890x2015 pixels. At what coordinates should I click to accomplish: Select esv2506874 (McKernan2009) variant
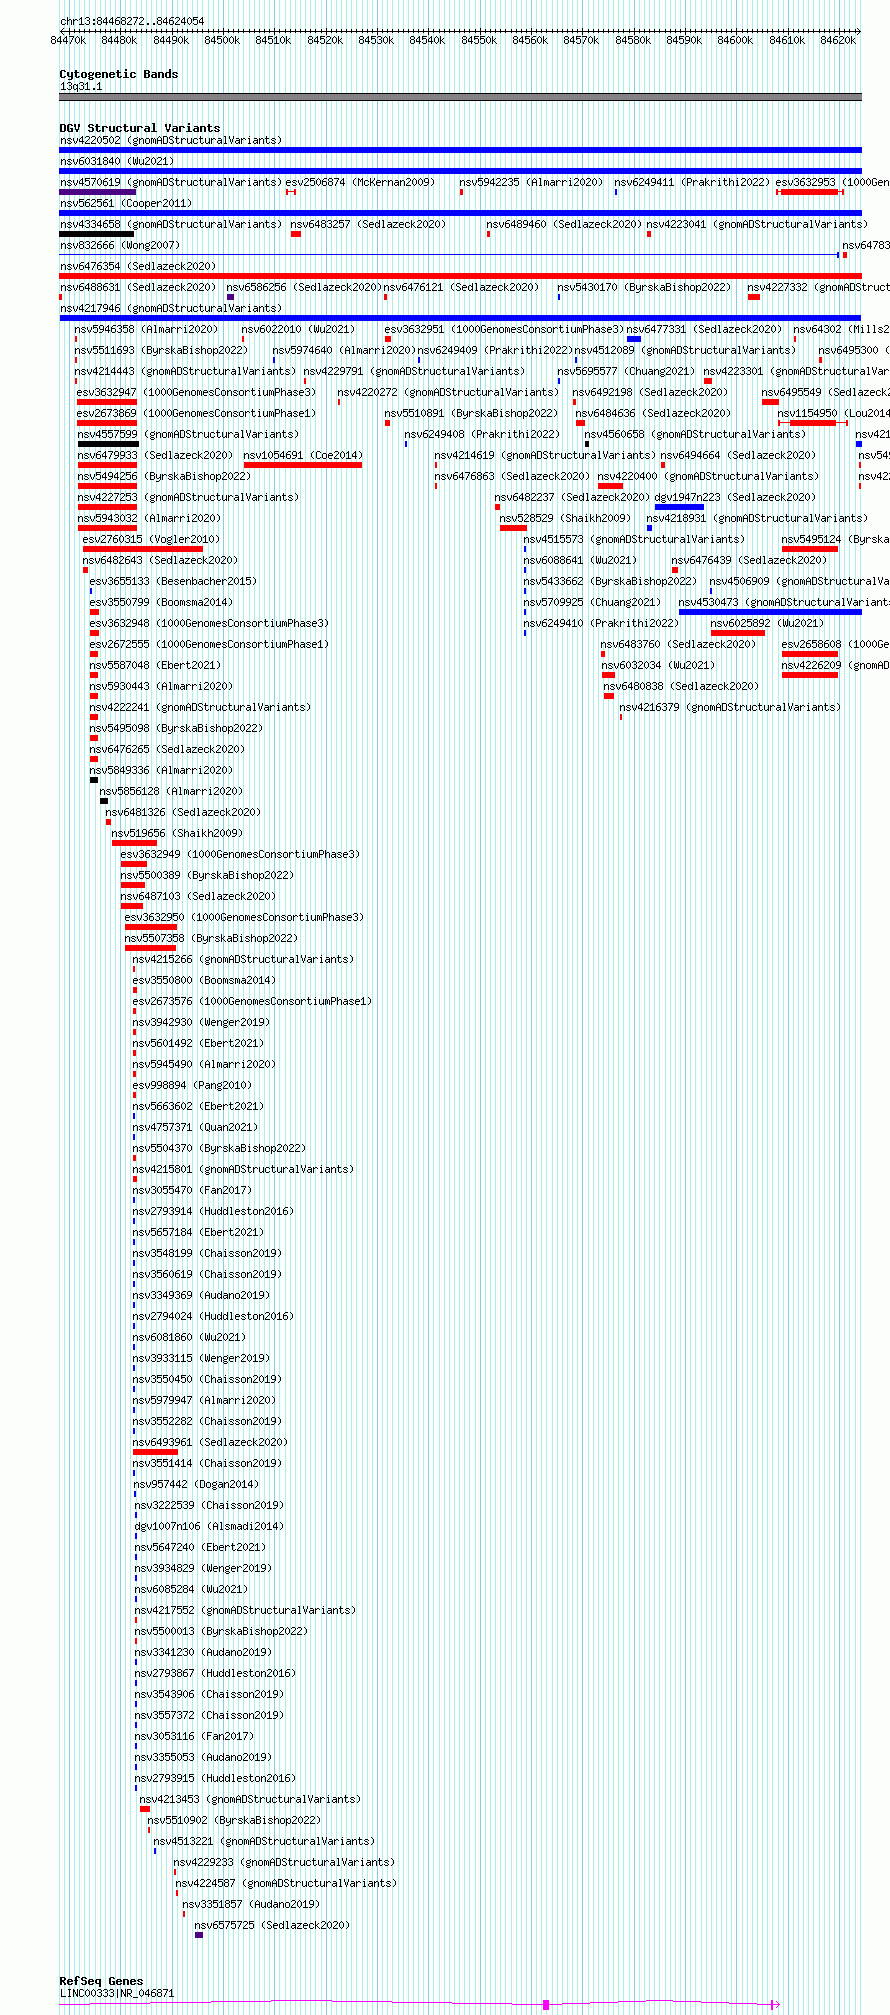tap(360, 182)
